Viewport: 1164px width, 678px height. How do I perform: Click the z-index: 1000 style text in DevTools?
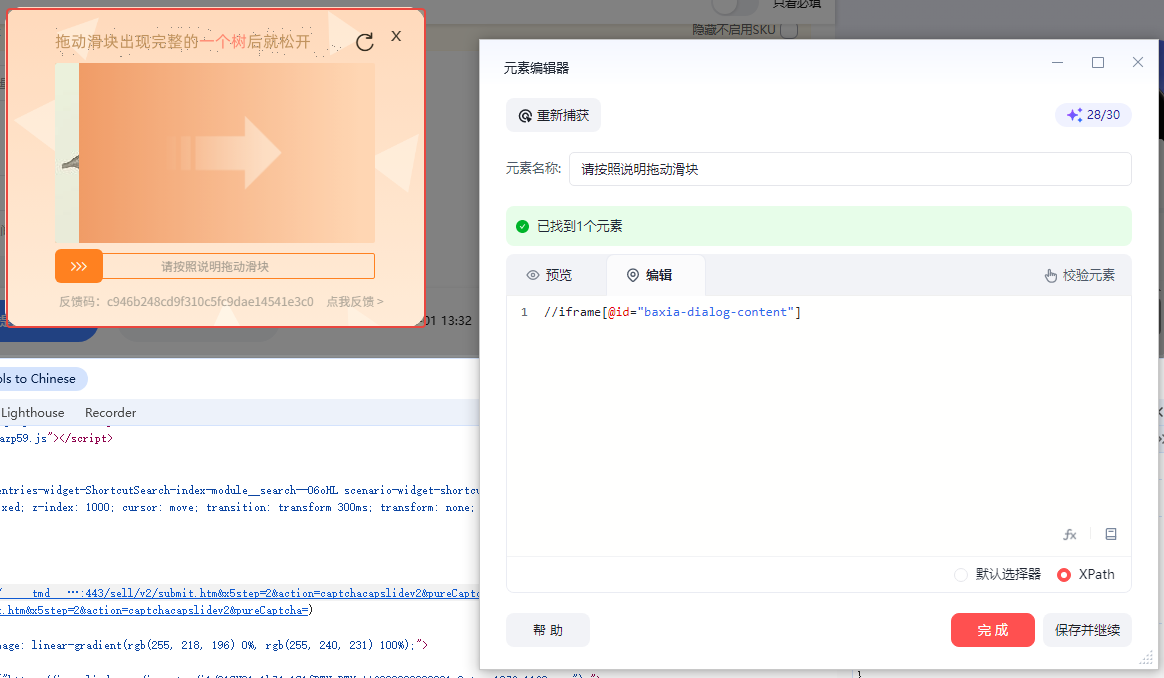coord(71,507)
